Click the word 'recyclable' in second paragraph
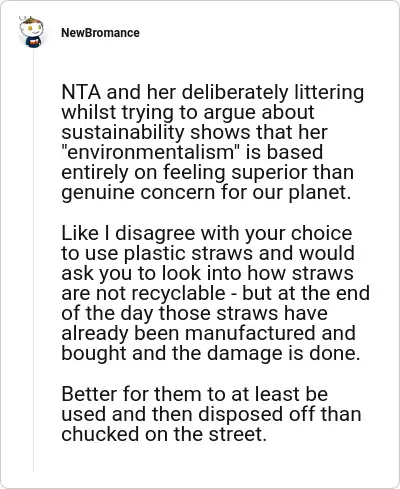The image size is (400, 489). 178,293
